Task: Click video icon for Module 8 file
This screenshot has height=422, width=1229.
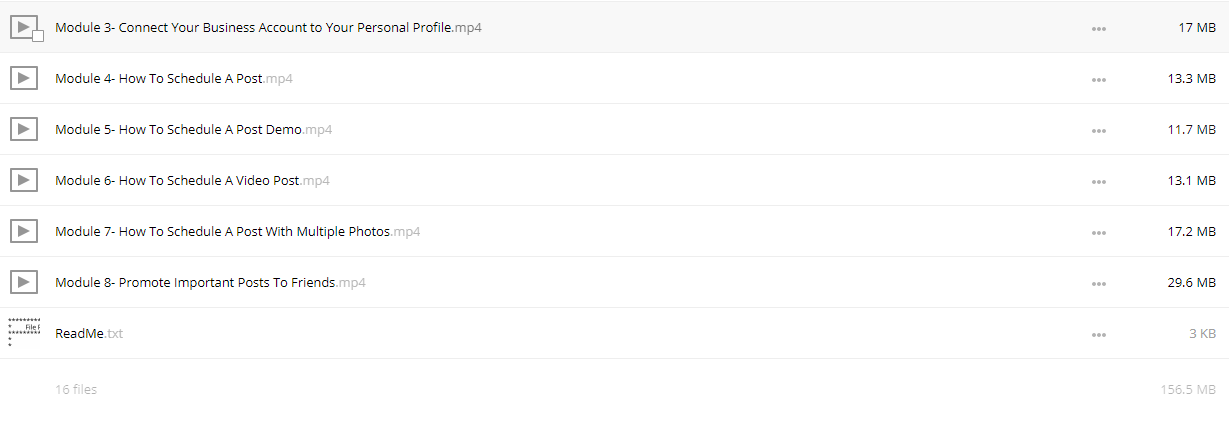Action: (x=24, y=282)
